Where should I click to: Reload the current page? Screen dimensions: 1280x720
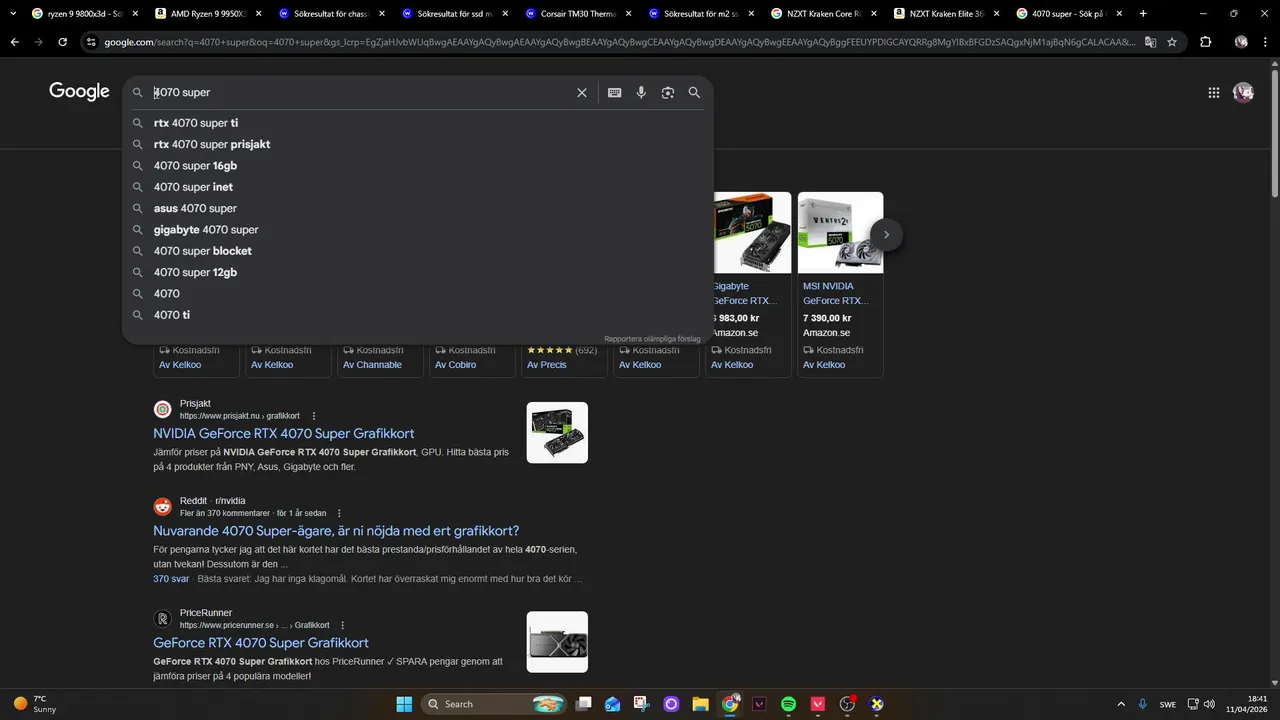[62, 42]
